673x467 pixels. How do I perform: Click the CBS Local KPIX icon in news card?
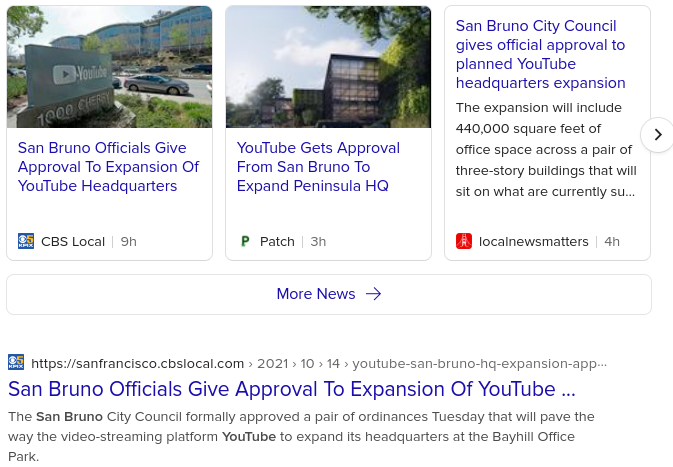coord(26,241)
